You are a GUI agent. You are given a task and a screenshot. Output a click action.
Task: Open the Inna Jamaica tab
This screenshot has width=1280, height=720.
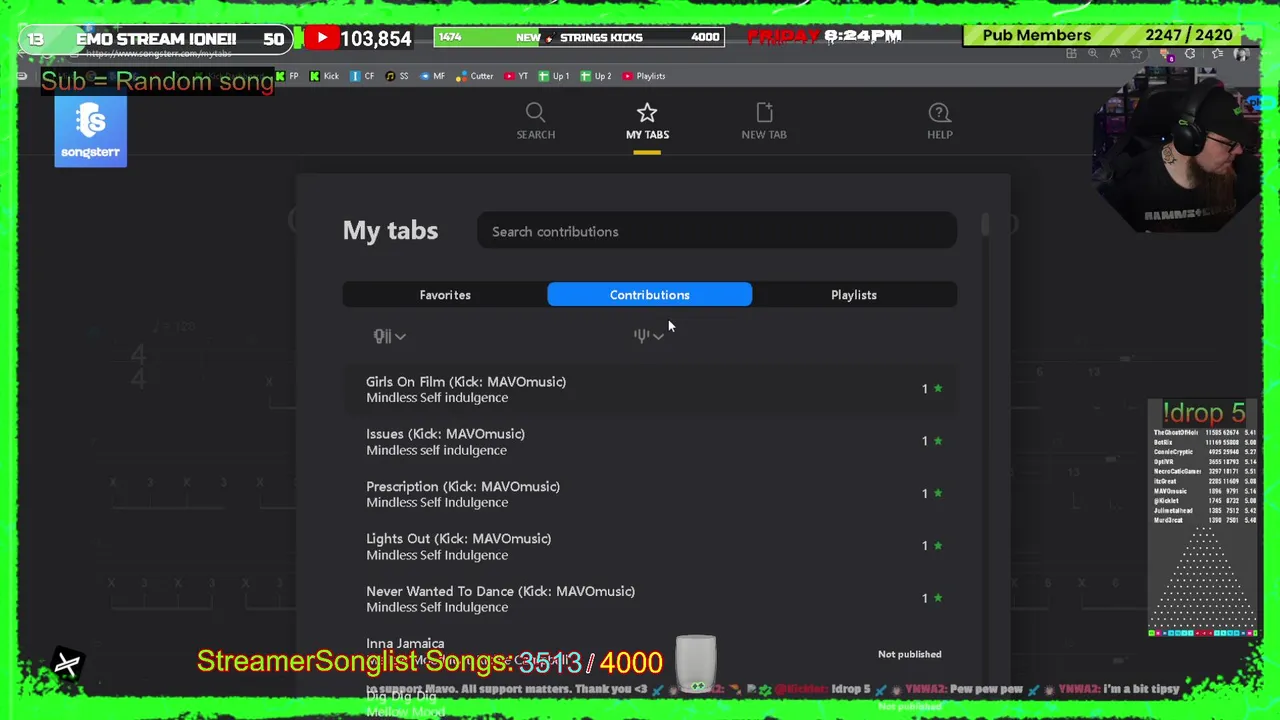coord(405,644)
